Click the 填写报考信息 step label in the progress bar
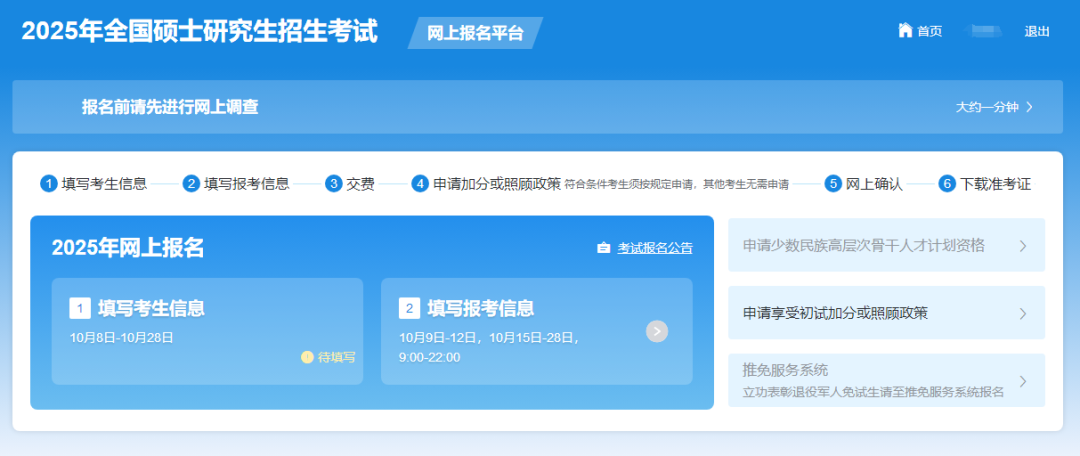 coord(247,184)
